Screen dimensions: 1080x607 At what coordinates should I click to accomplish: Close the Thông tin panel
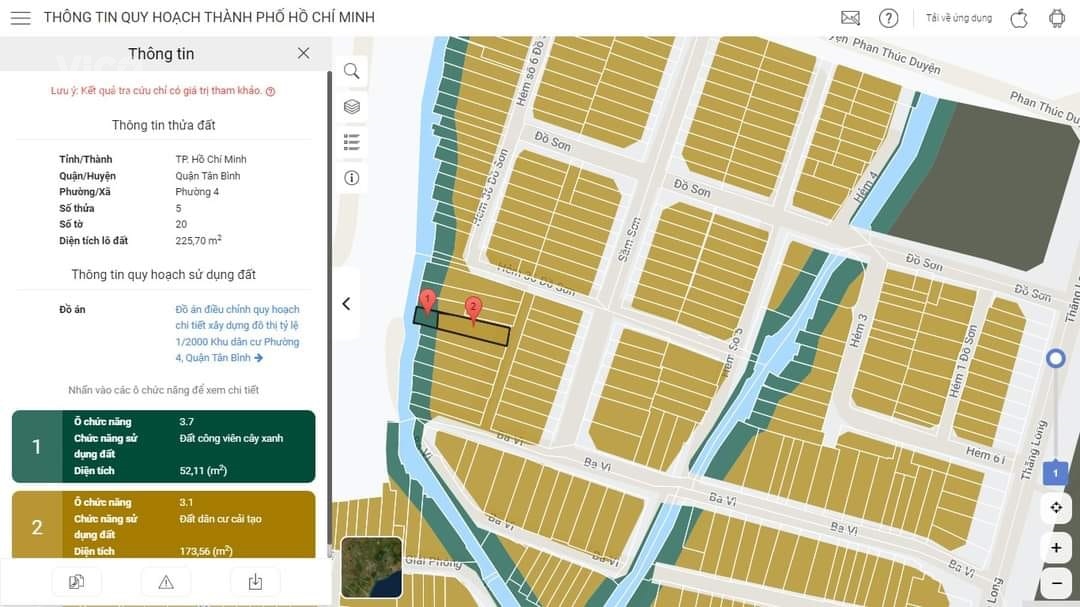pos(303,53)
